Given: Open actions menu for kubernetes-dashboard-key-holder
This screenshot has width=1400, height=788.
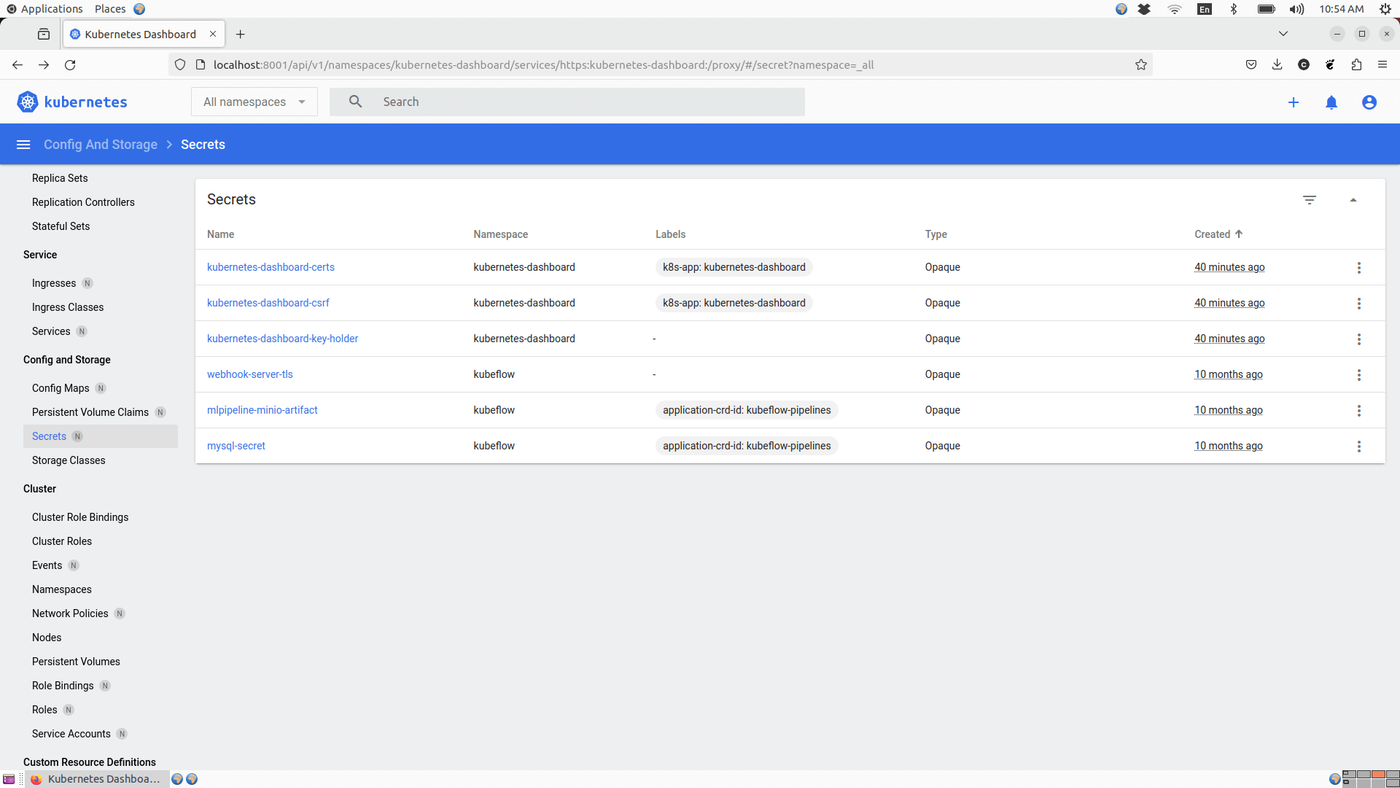Looking at the screenshot, I should tap(1358, 340).
